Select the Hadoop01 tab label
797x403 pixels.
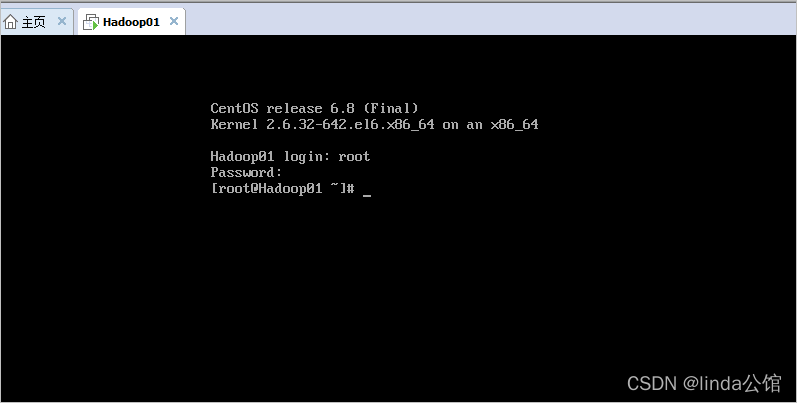[131, 21]
